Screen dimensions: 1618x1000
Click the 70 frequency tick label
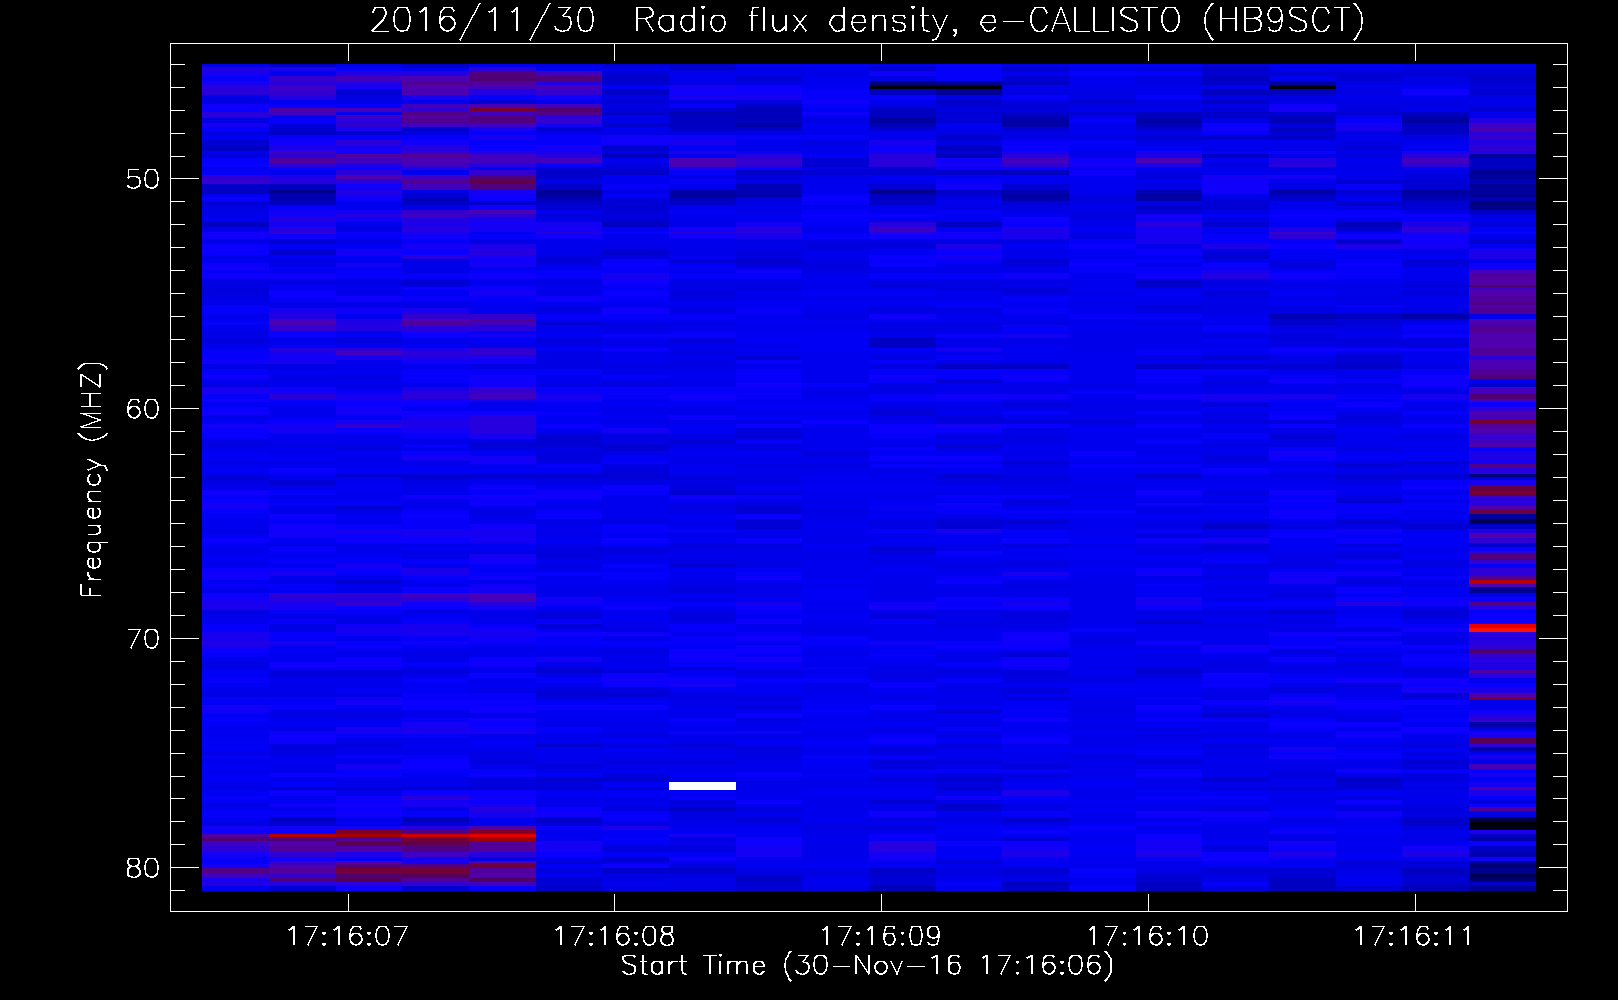coord(143,638)
